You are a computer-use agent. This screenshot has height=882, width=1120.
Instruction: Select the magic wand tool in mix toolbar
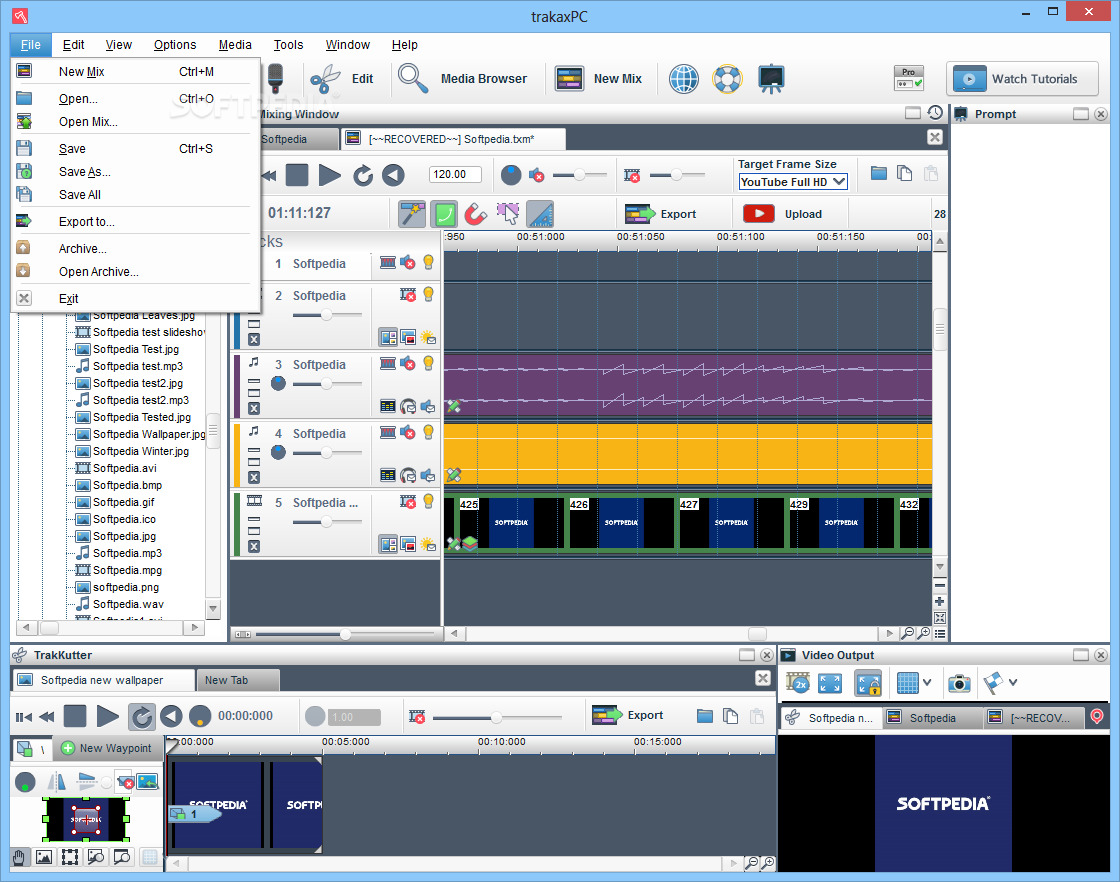tap(412, 214)
